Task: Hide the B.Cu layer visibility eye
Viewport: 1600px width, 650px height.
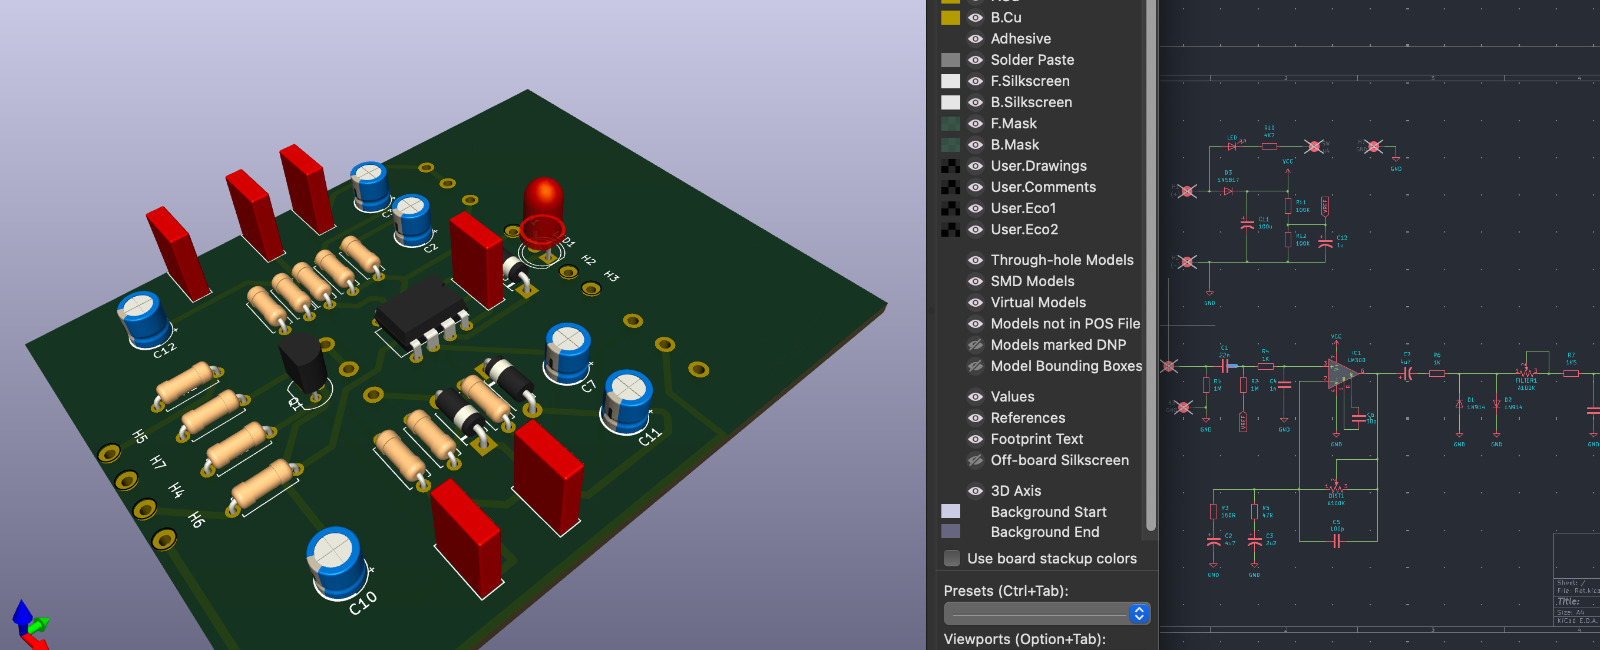Action: (975, 17)
